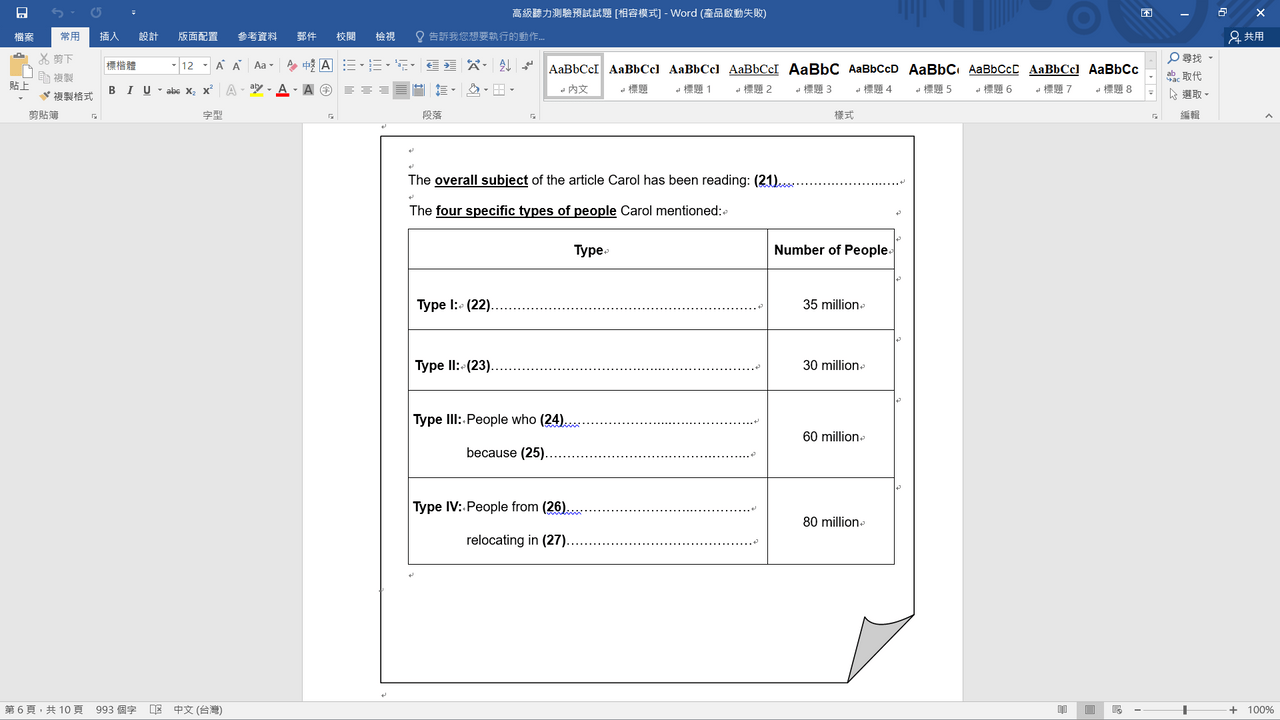Switch to the 插入 ribbon tab

109,37
